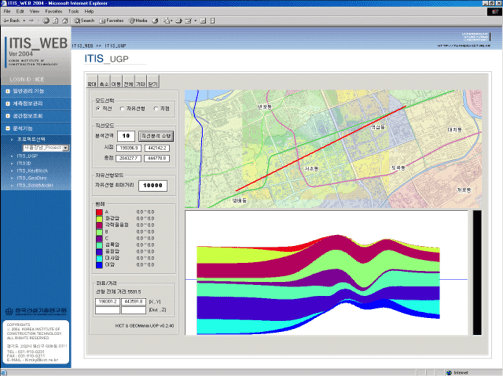Screen dimensions: 503x376
Task: Select the third mode radio button
Action: 156,109
